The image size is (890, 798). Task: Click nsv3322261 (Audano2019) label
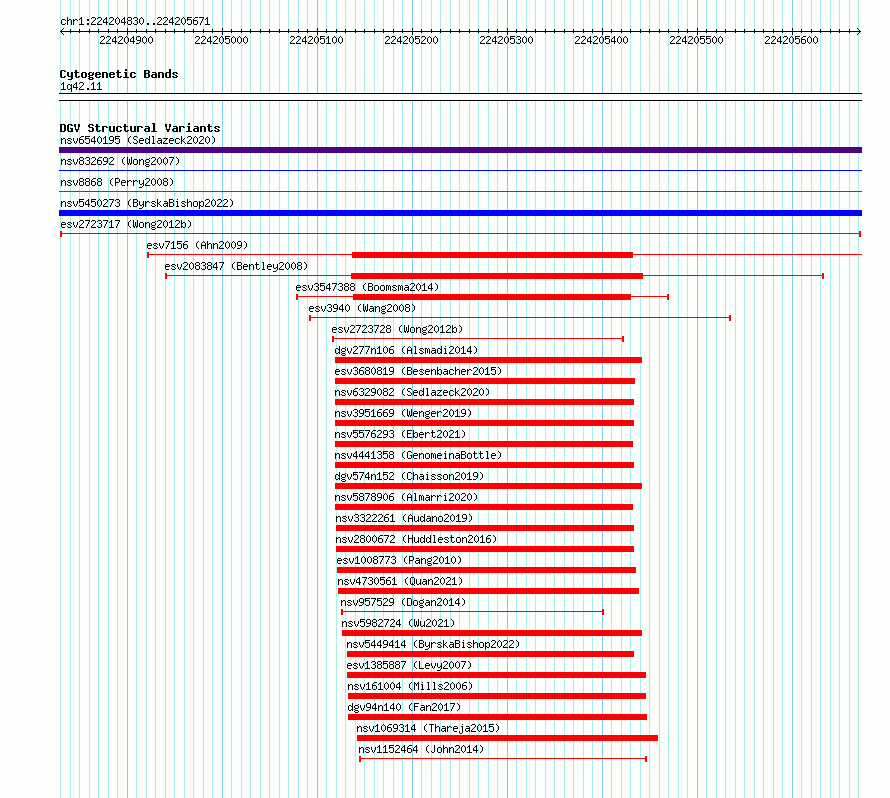click(404, 518)
